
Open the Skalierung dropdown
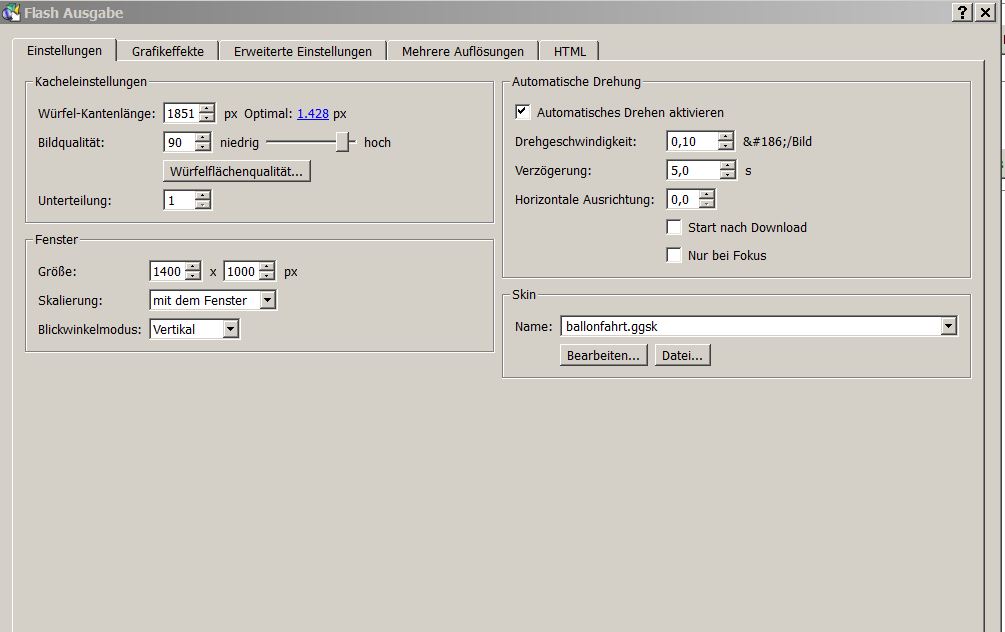tap(267, 300)
